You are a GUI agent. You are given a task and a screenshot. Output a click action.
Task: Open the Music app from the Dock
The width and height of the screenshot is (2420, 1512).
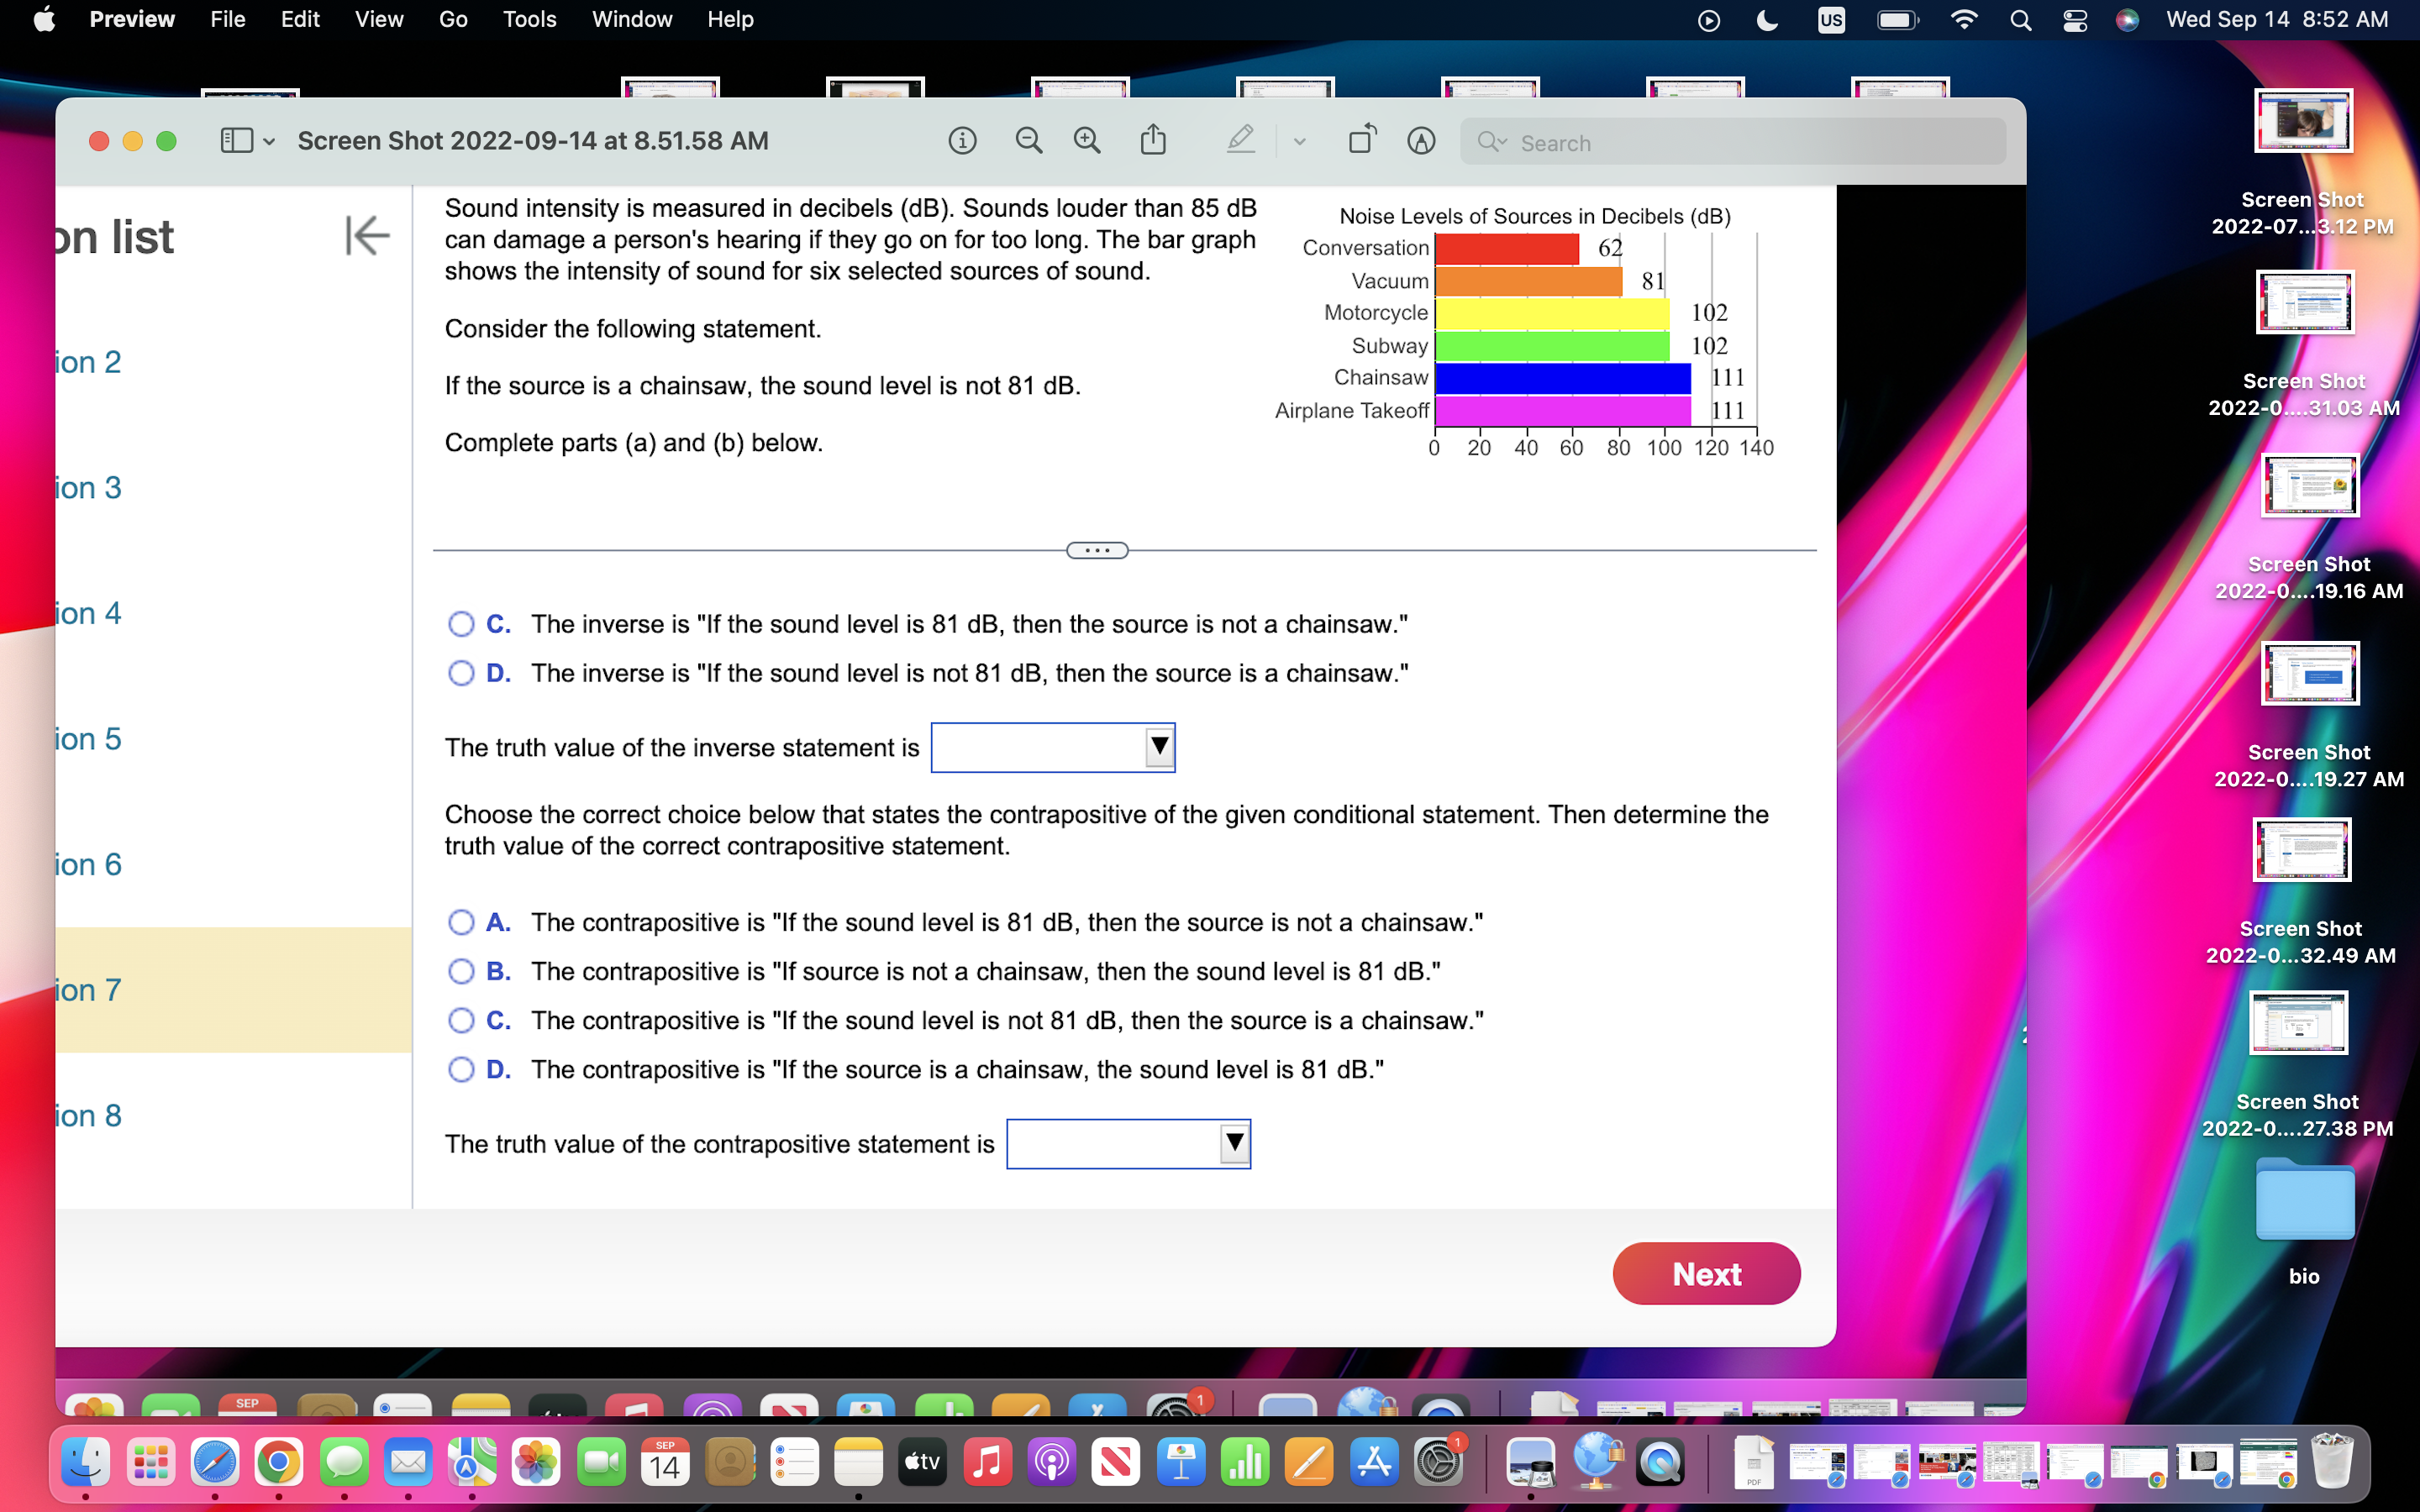pos(987,1461)
